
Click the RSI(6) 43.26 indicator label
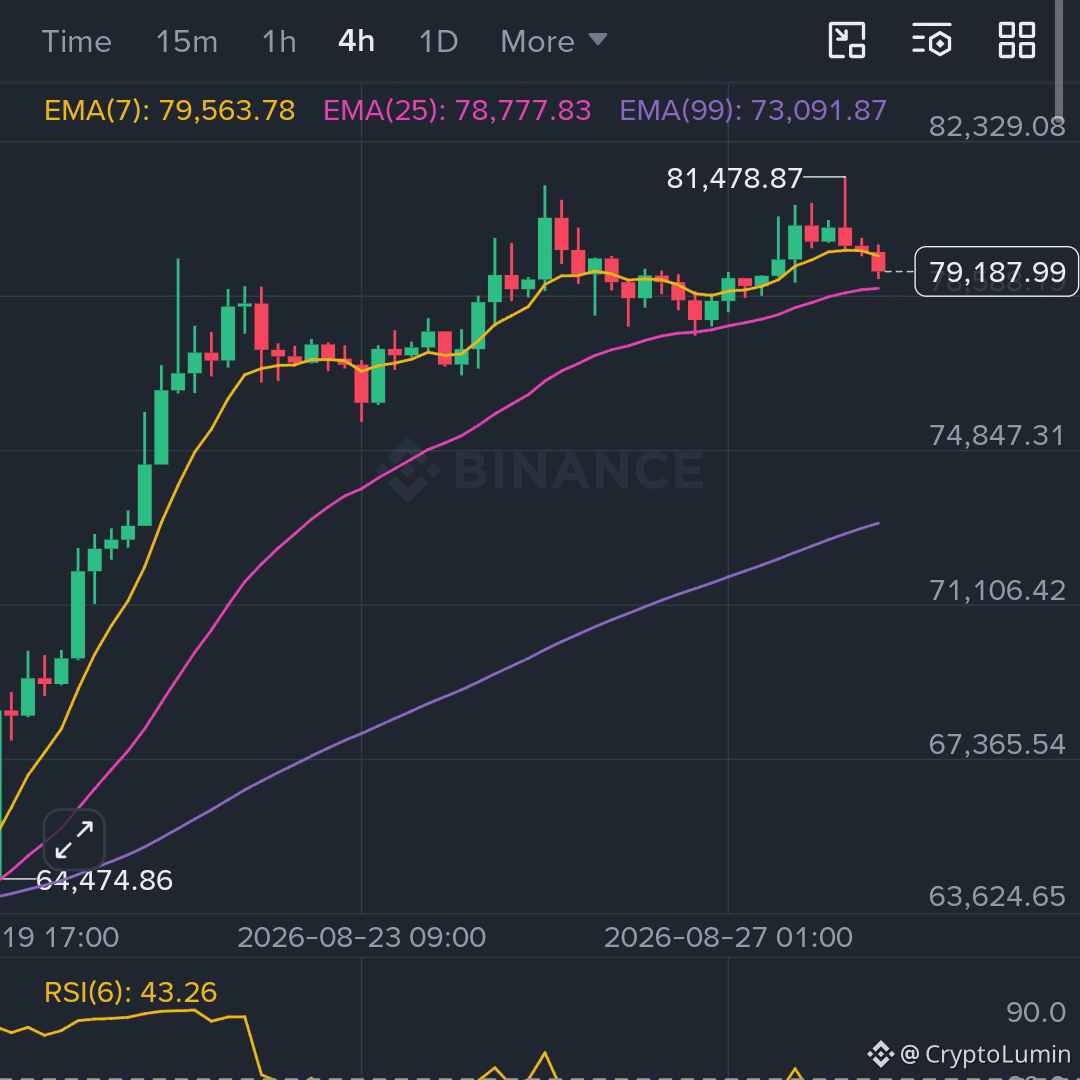point(130,992)
